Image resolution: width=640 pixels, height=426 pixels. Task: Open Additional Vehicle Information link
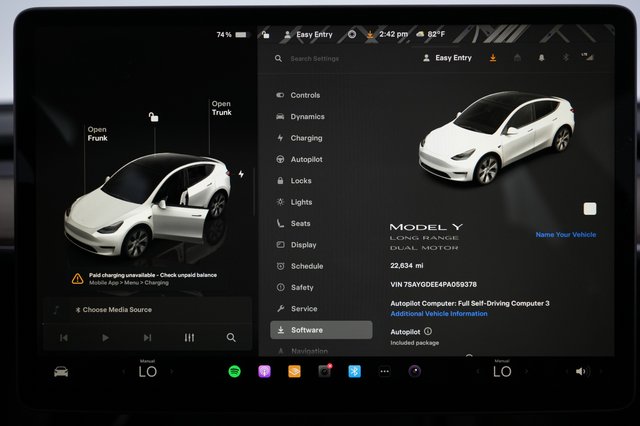(439, 314)
